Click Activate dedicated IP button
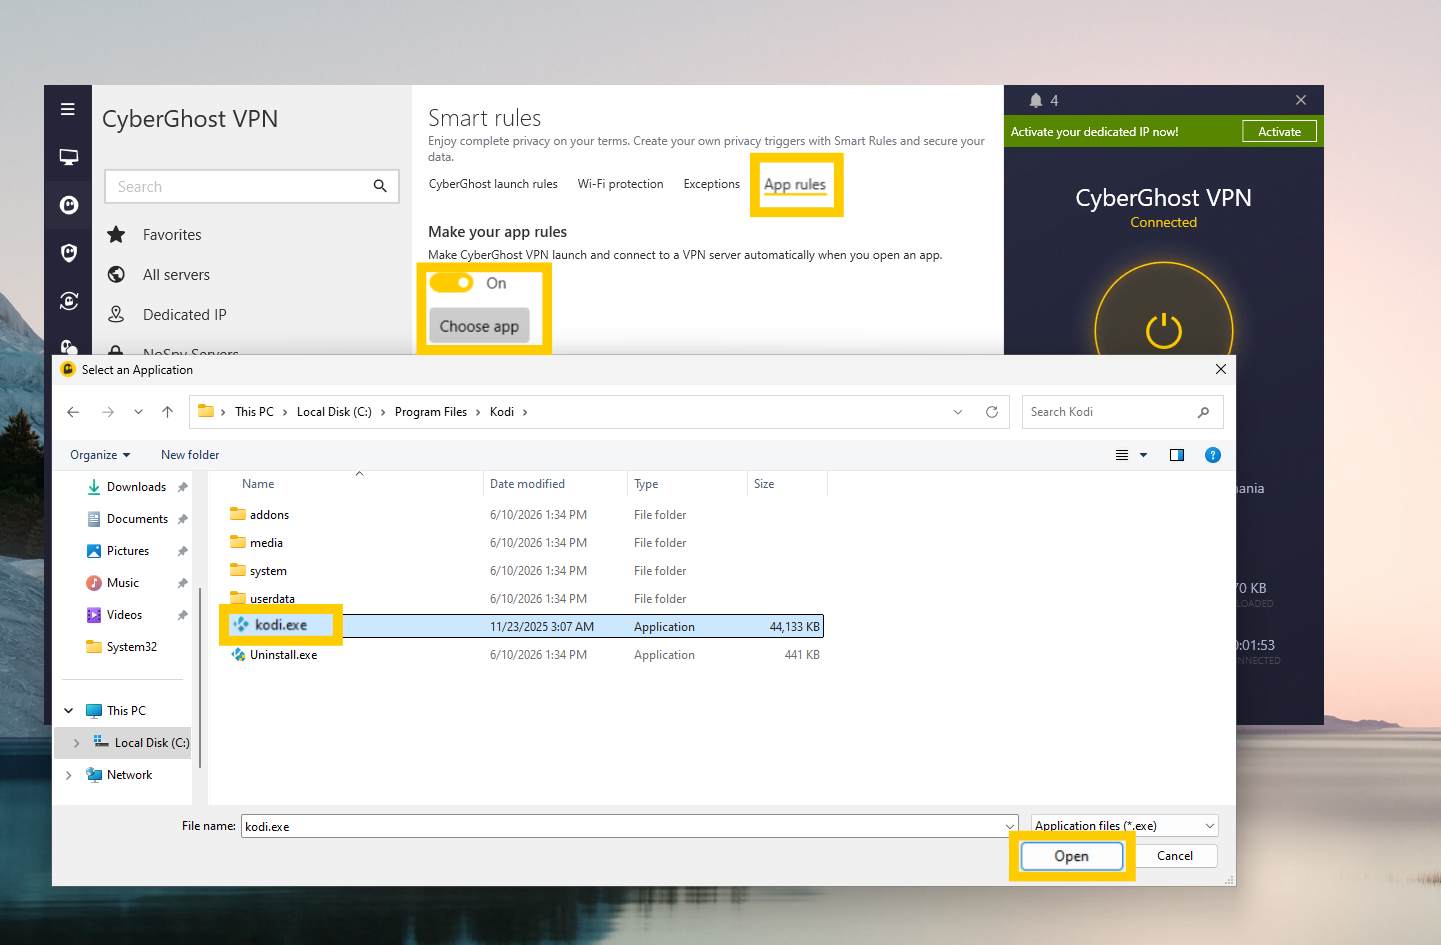1441x945 pixels. (x=1279, y=131)
